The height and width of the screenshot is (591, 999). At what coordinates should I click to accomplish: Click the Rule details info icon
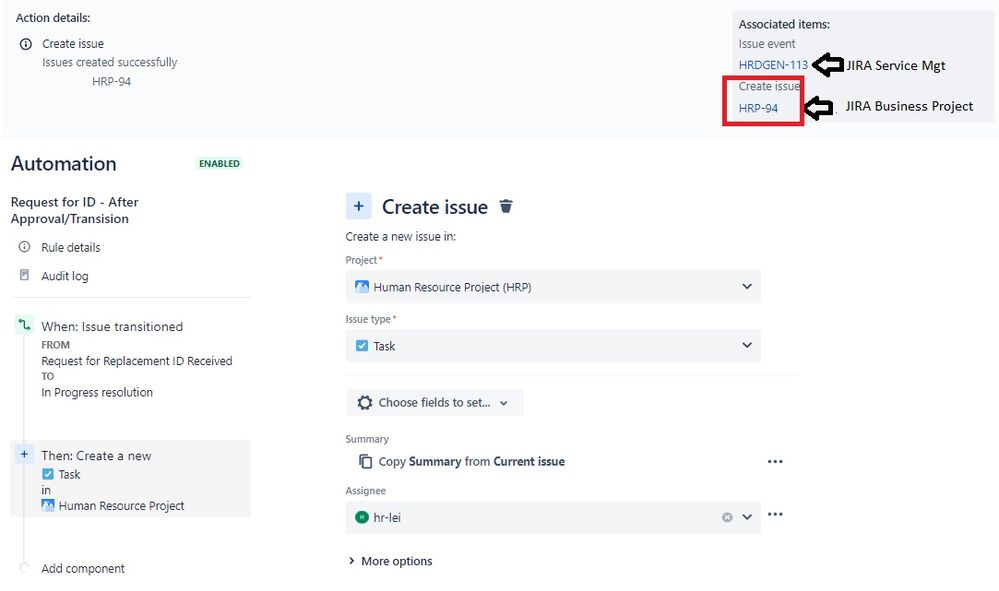24,246
